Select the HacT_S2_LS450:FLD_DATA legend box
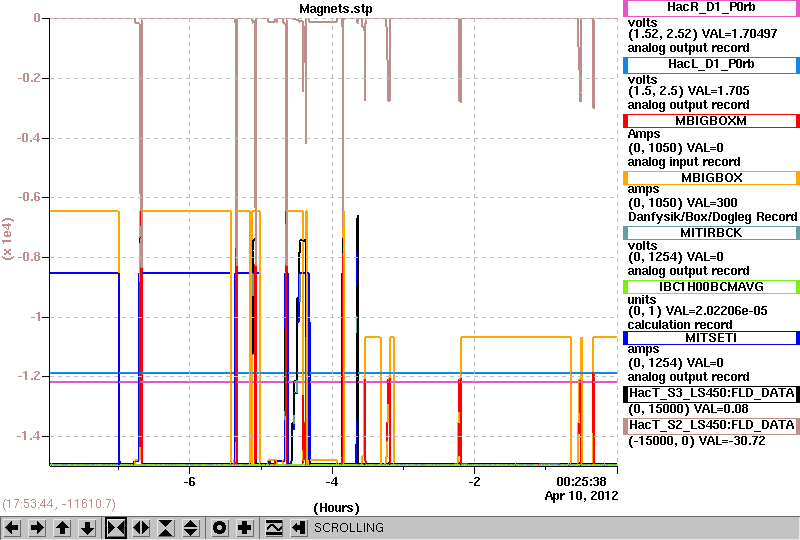Screen dimensions: 800x540 click(x=711, y=426)
